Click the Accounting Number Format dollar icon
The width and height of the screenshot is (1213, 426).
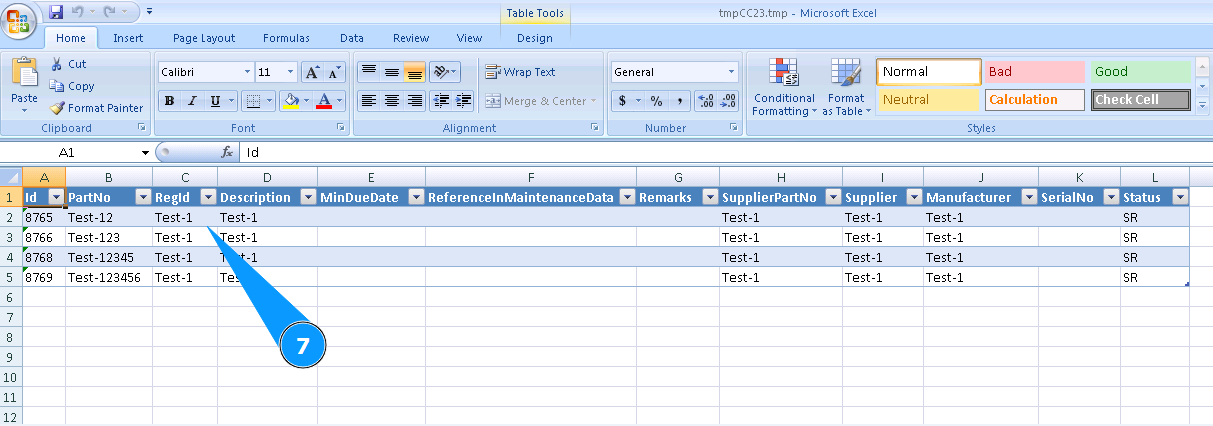click(622, 101)
